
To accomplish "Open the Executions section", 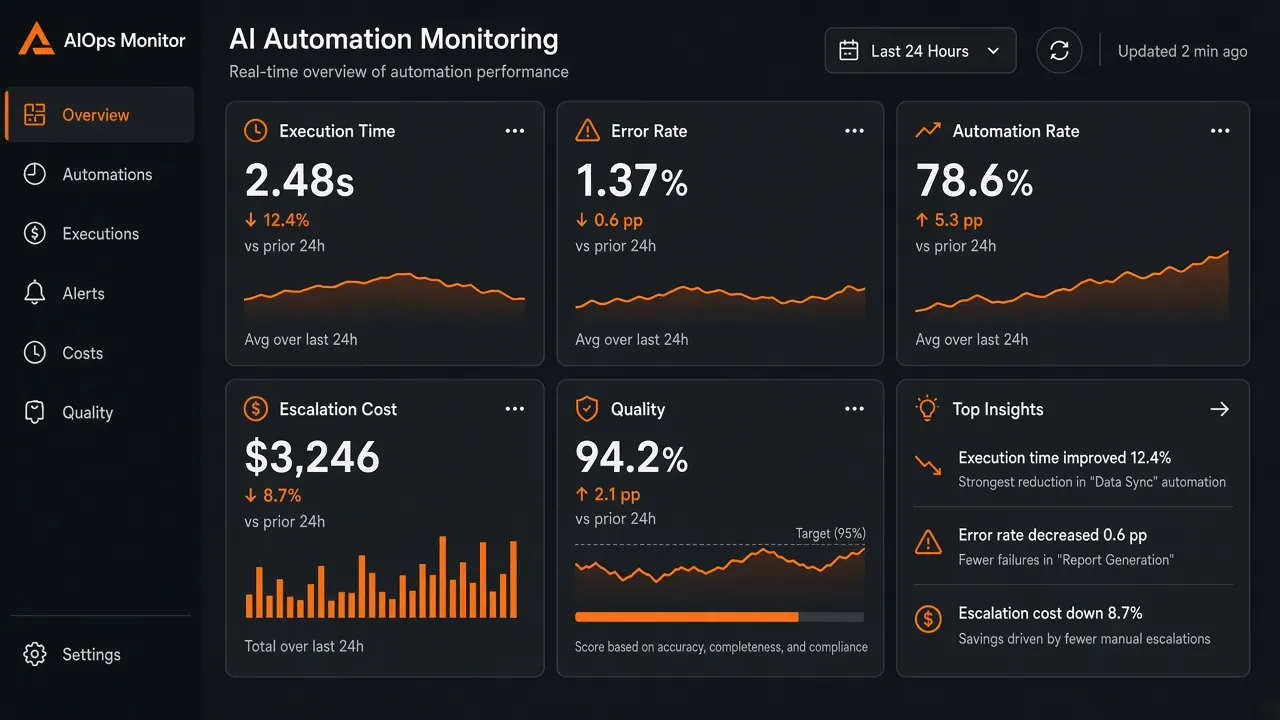I will (x=100, y=233).
